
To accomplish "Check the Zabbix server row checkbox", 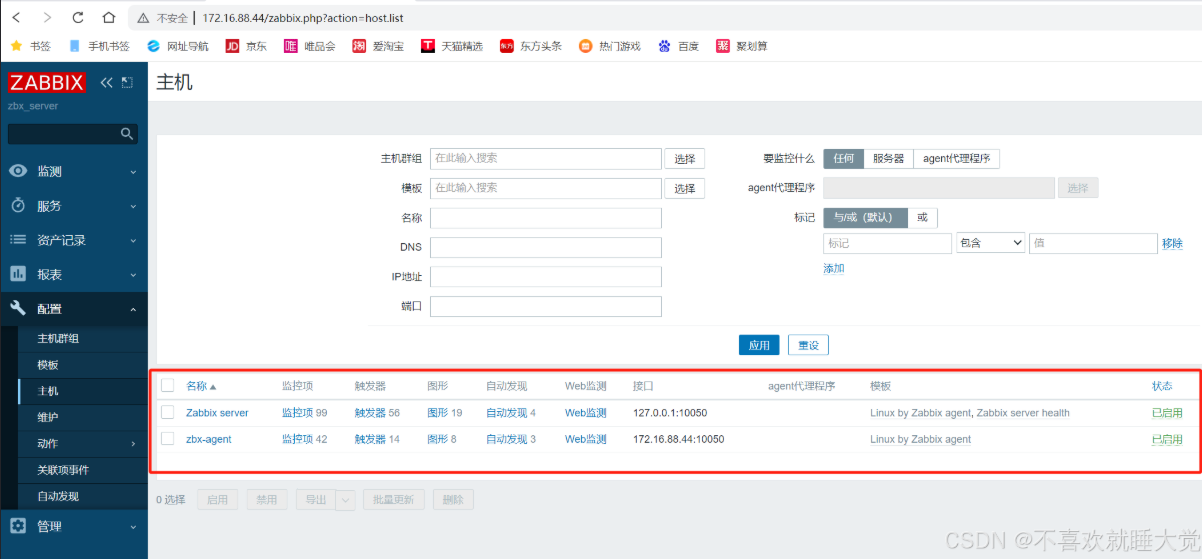I will pos(168,412).
